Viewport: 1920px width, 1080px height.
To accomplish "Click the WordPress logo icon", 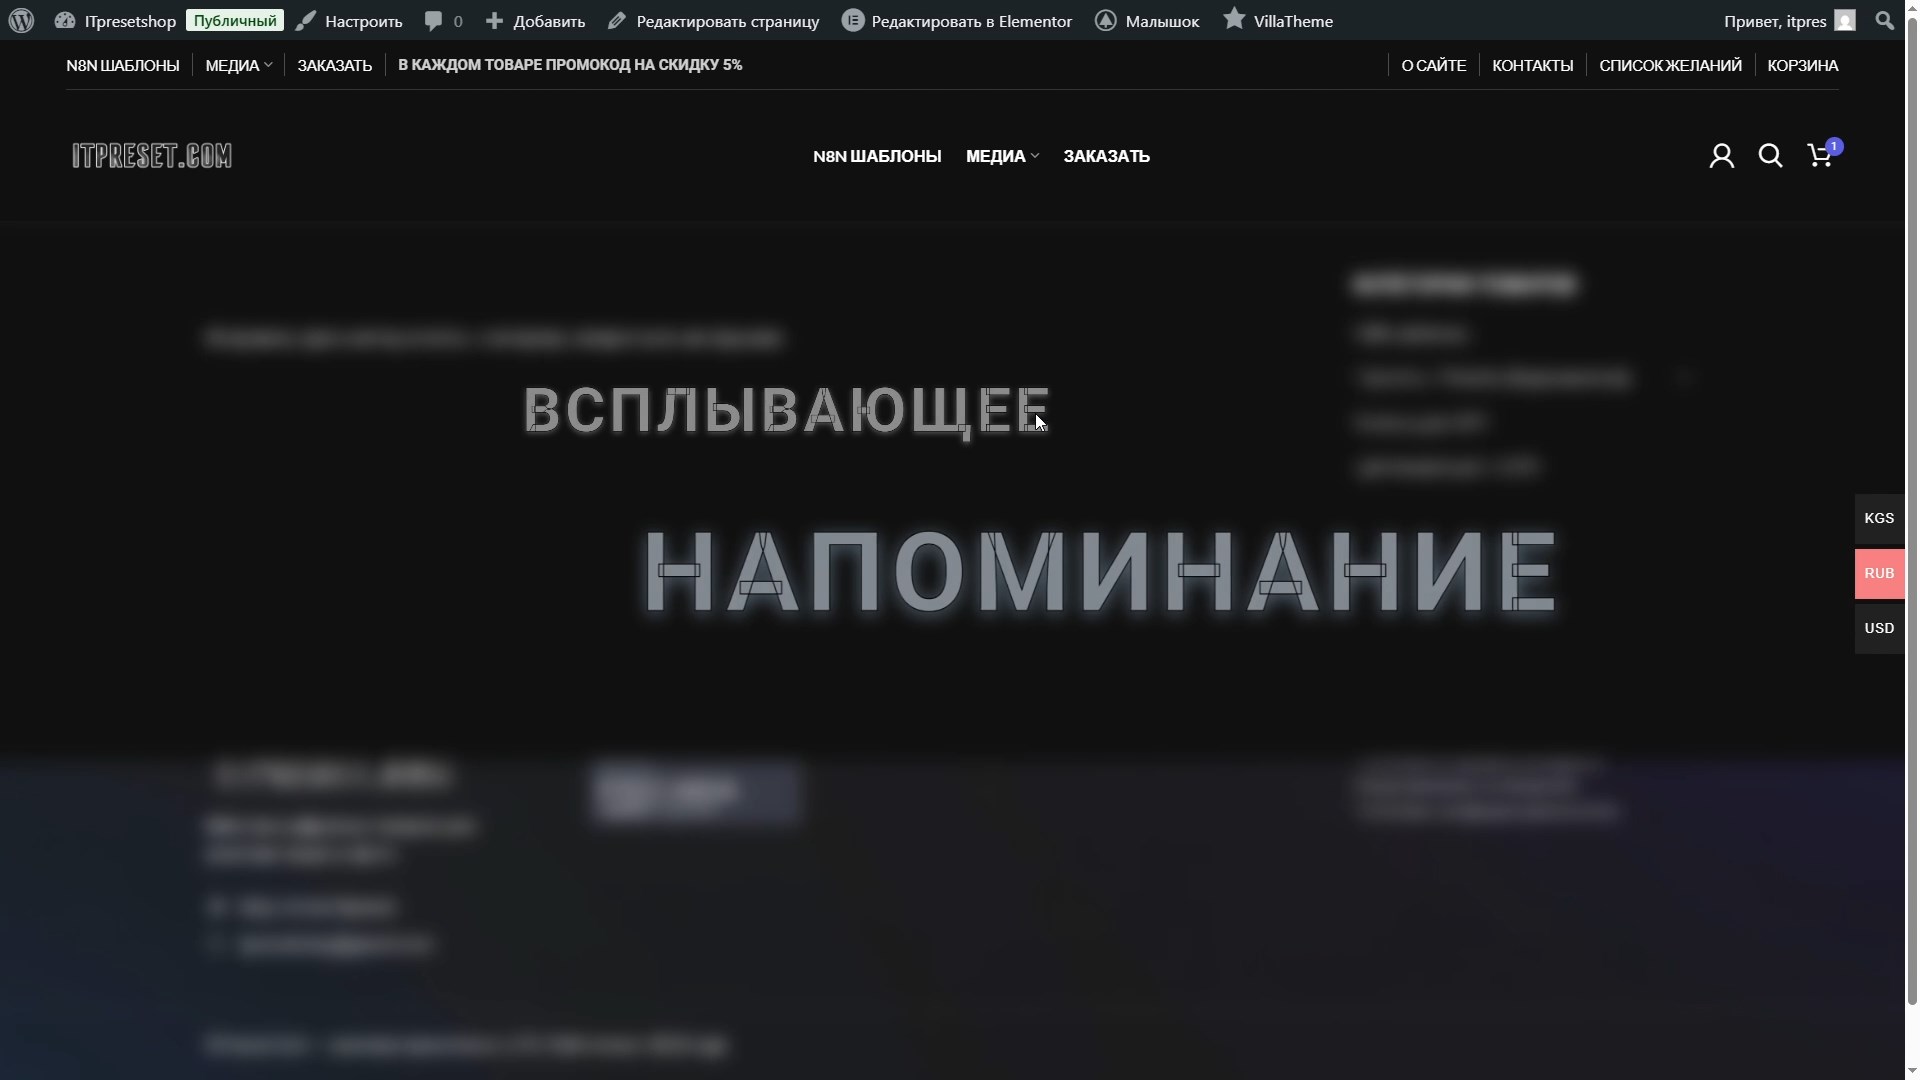I will coord(21,20).
